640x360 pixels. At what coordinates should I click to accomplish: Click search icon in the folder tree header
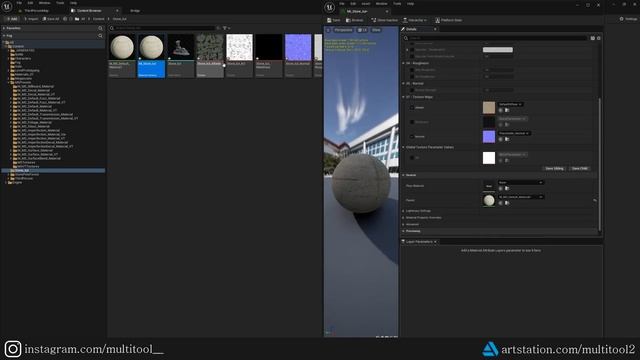coord(100,36)
